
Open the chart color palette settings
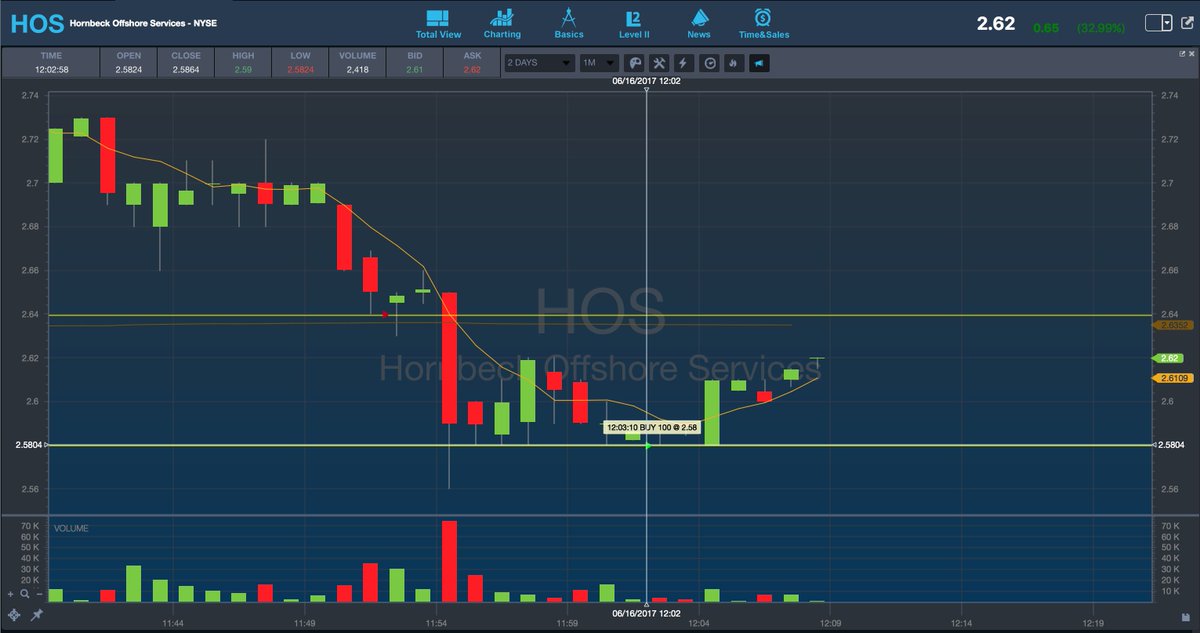coord(636,63)
